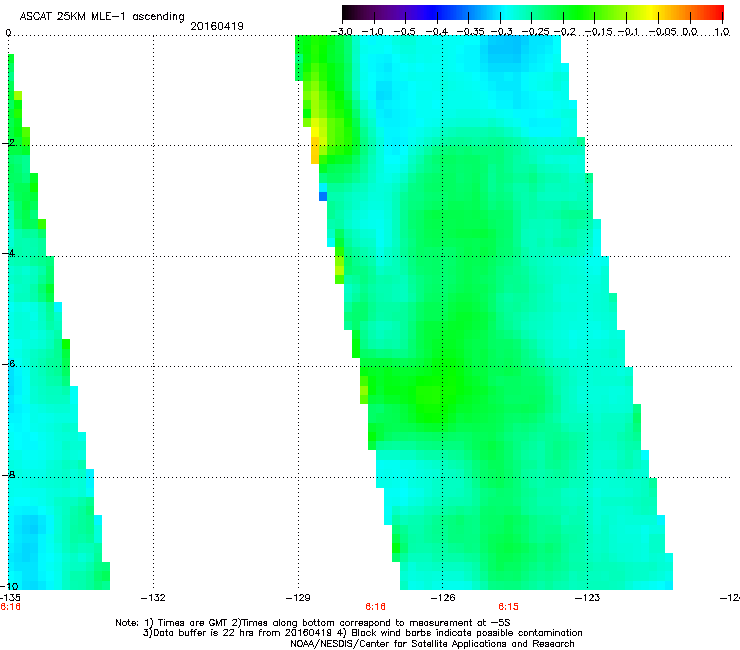This screenshot has height=650, width=740.
Task: Click the red time label 6:15
Action: tap(508, 607)
